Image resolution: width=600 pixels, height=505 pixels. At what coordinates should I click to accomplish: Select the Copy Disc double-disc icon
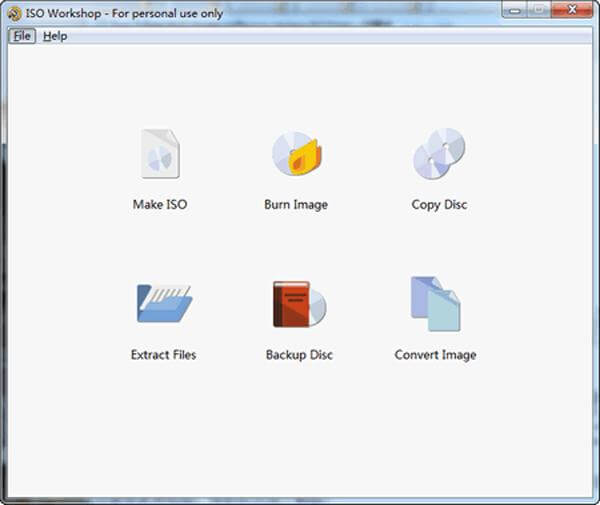(439, 153)
